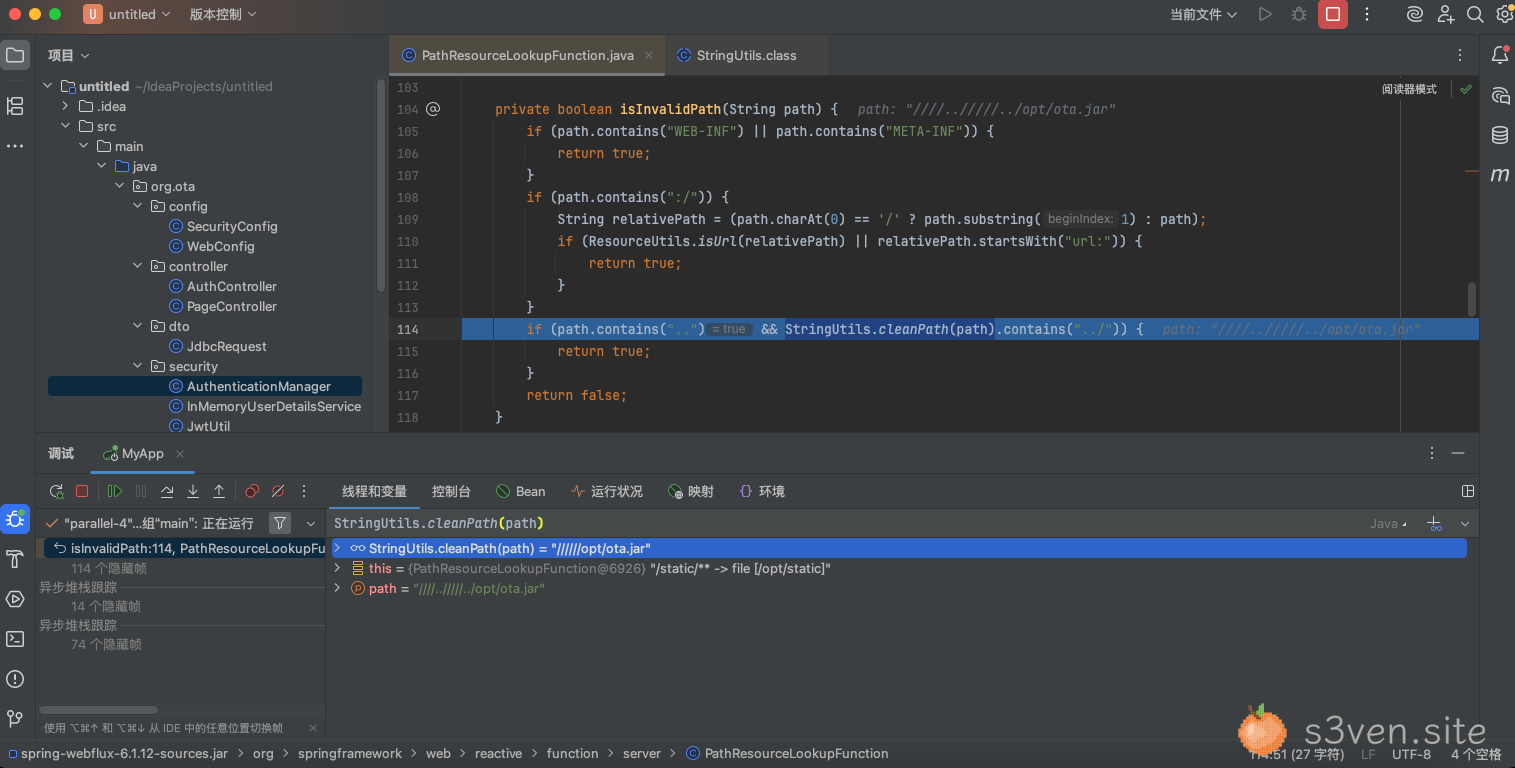Stop the debug session in debug toolbar

82,491
